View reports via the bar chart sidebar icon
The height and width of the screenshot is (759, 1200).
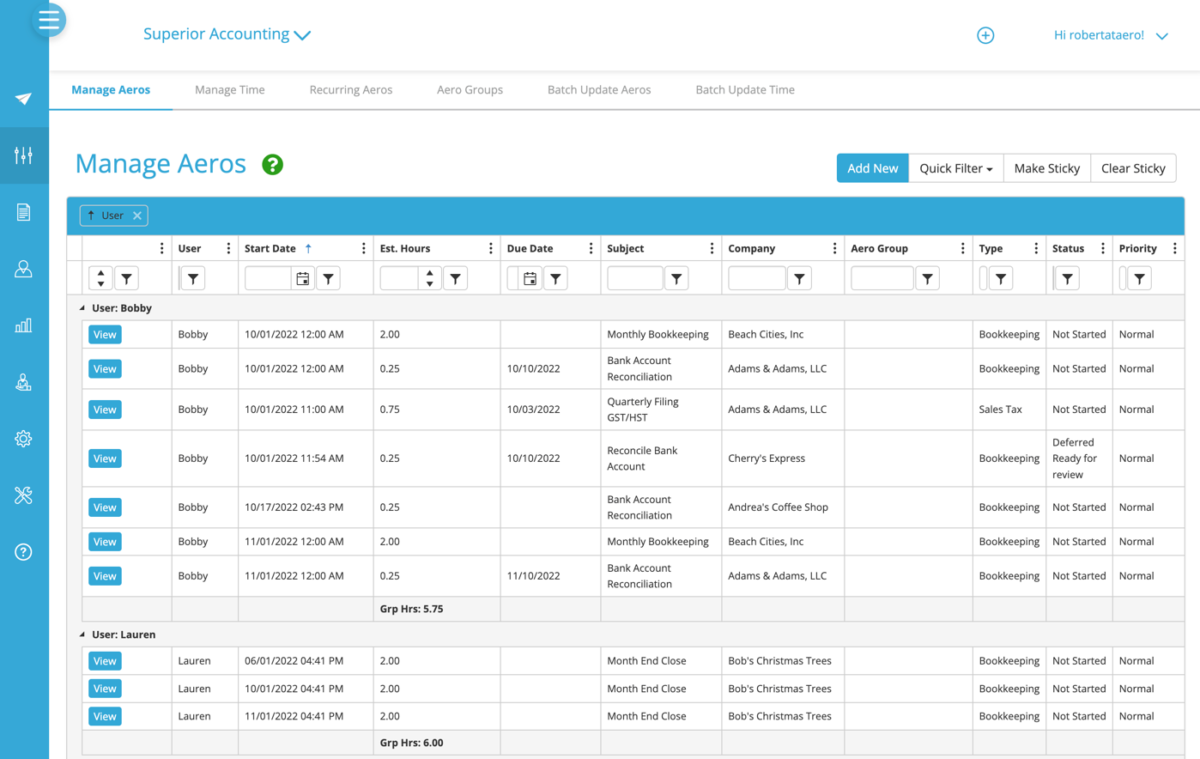point(23,325)
